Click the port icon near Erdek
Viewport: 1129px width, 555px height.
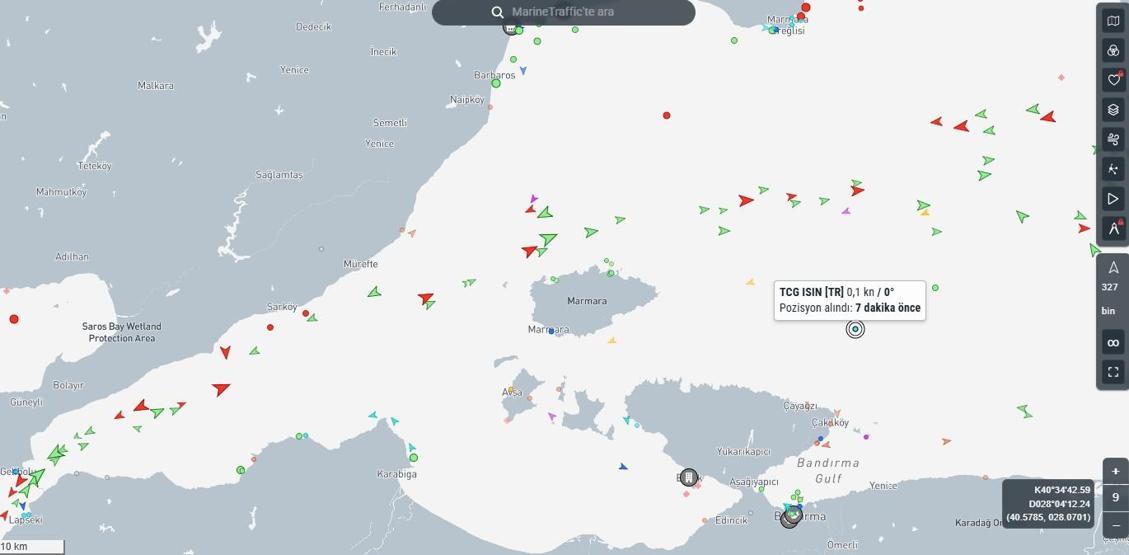[x=688, y=478]
